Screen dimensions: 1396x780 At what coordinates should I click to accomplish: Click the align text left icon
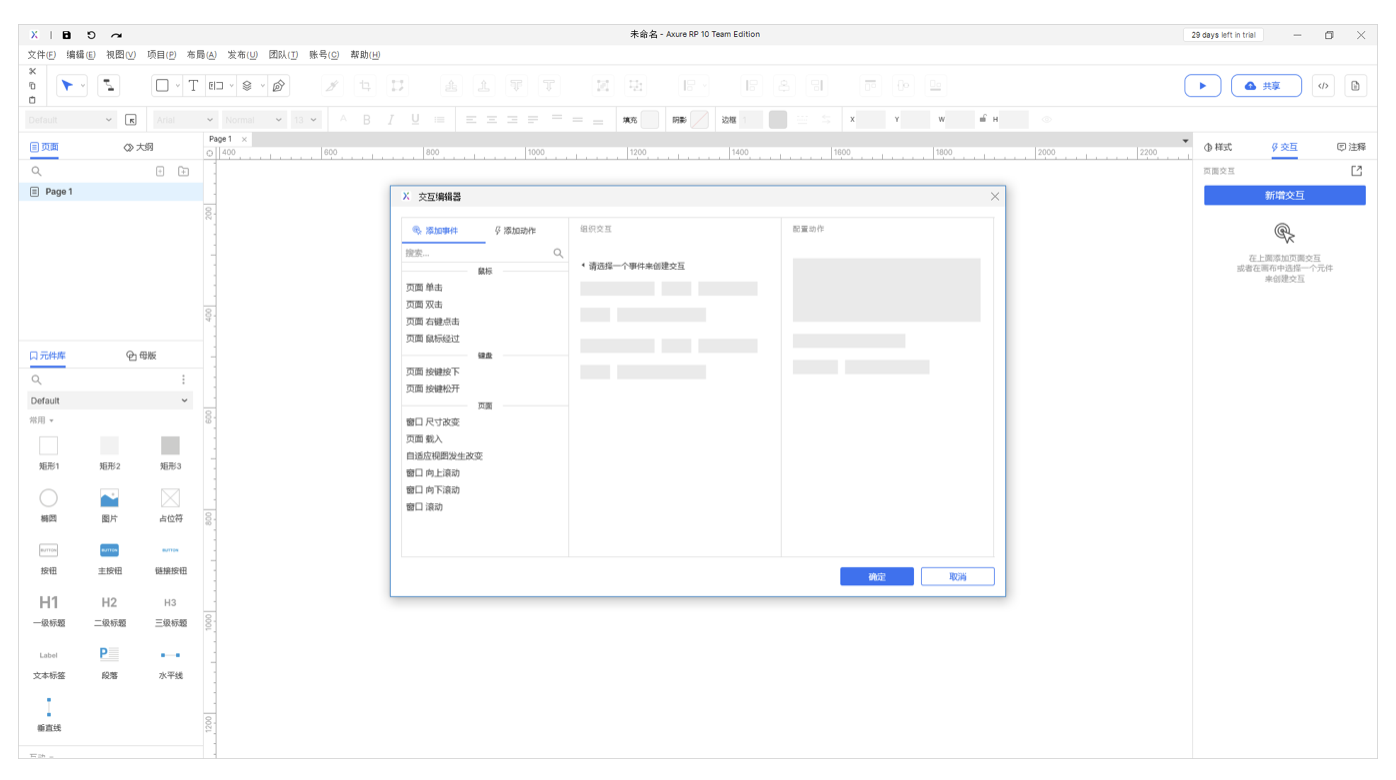pyautogui.click(x=471, y=120)
